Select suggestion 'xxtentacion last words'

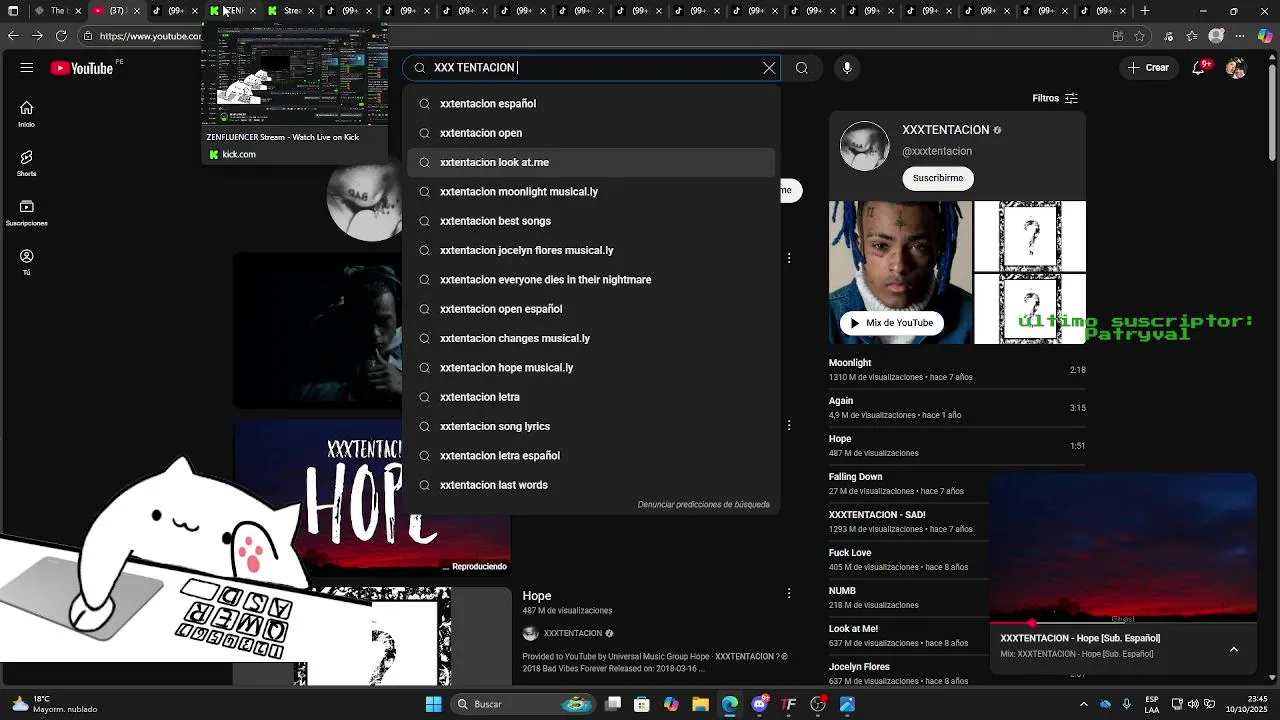[x=592, y=485]
